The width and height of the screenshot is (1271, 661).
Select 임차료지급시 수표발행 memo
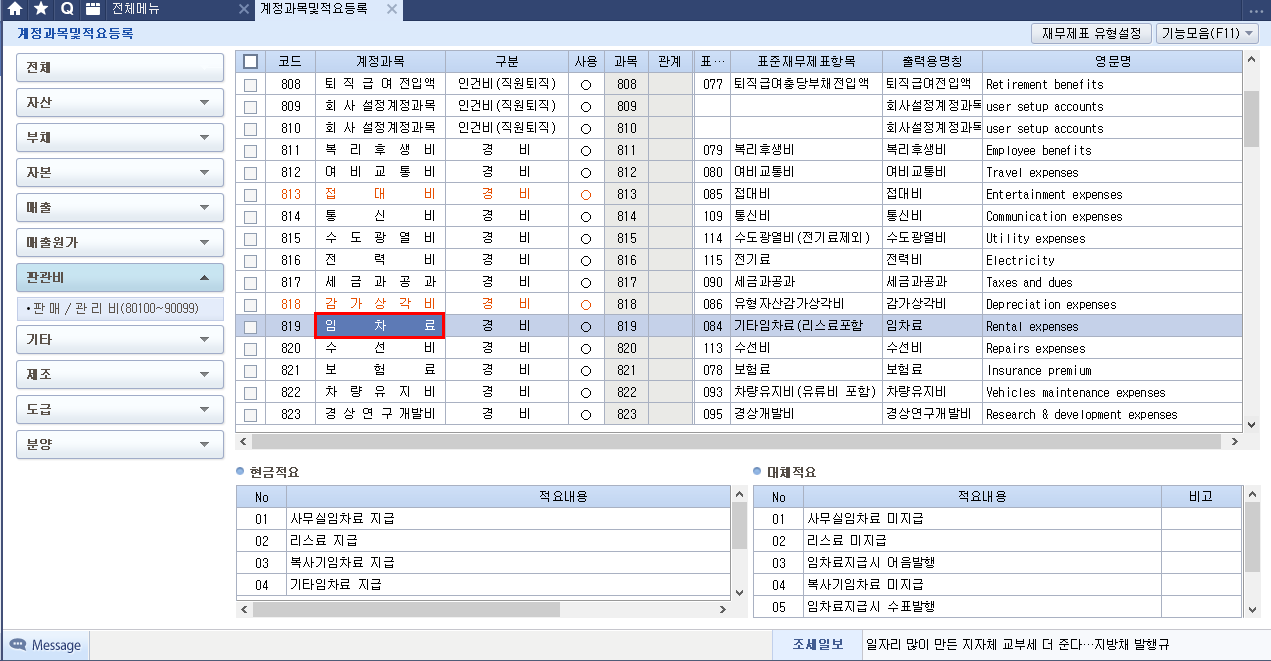(982, 606)
